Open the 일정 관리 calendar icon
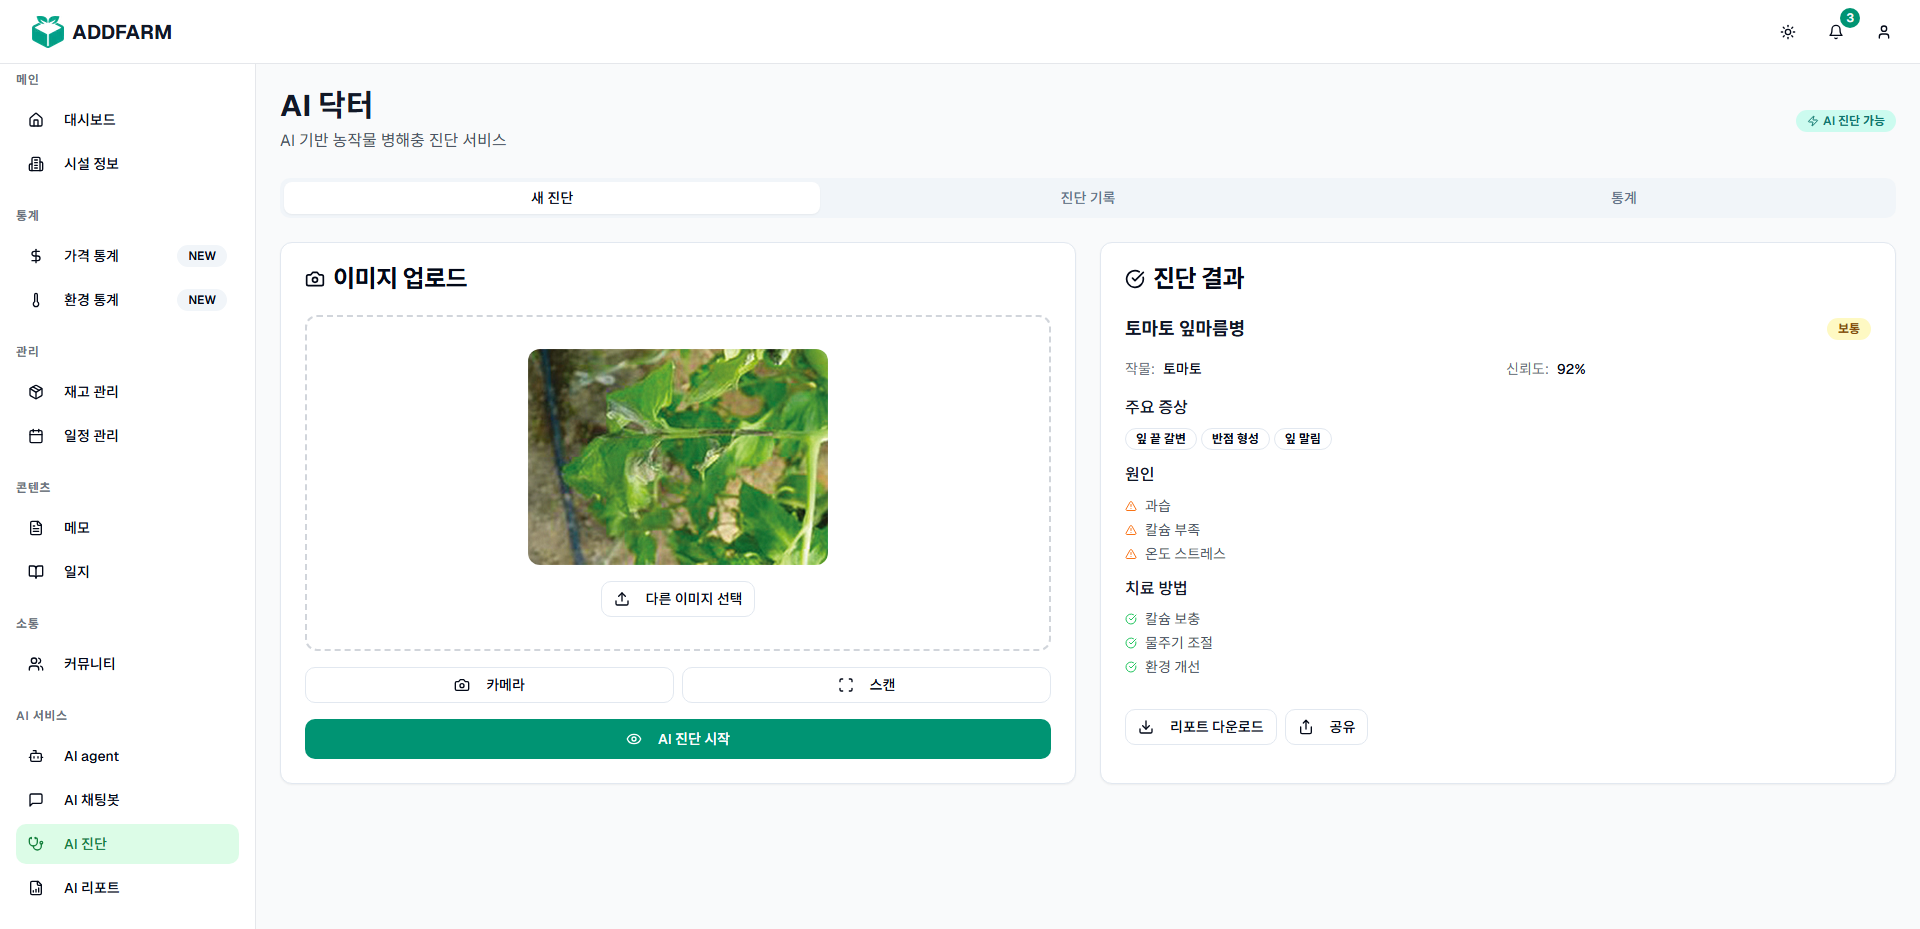Viewport: 1920px width, 929px height. [36, 435]
